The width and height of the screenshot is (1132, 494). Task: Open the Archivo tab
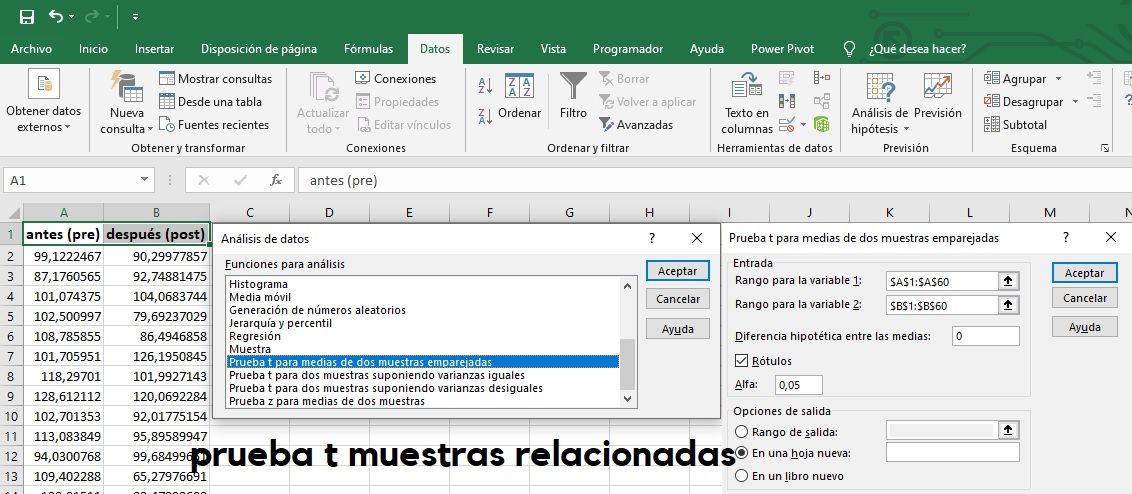[x=31, y=49]
